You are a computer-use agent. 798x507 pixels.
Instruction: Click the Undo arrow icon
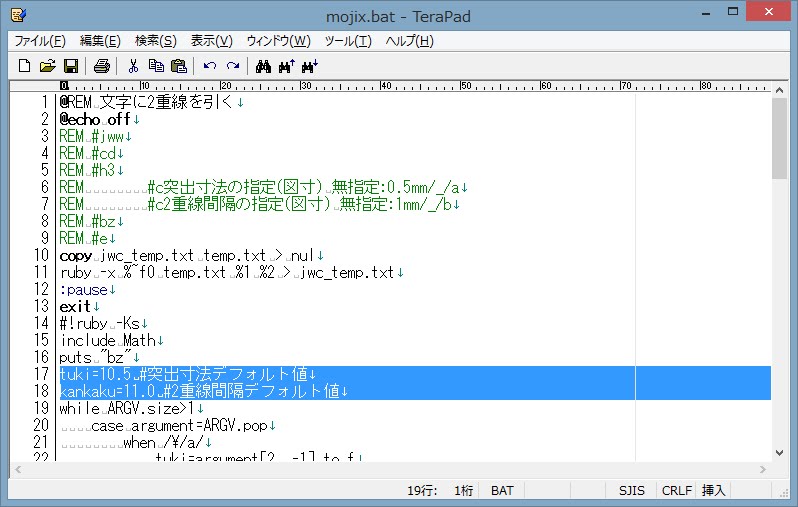[x=210, y=66]
